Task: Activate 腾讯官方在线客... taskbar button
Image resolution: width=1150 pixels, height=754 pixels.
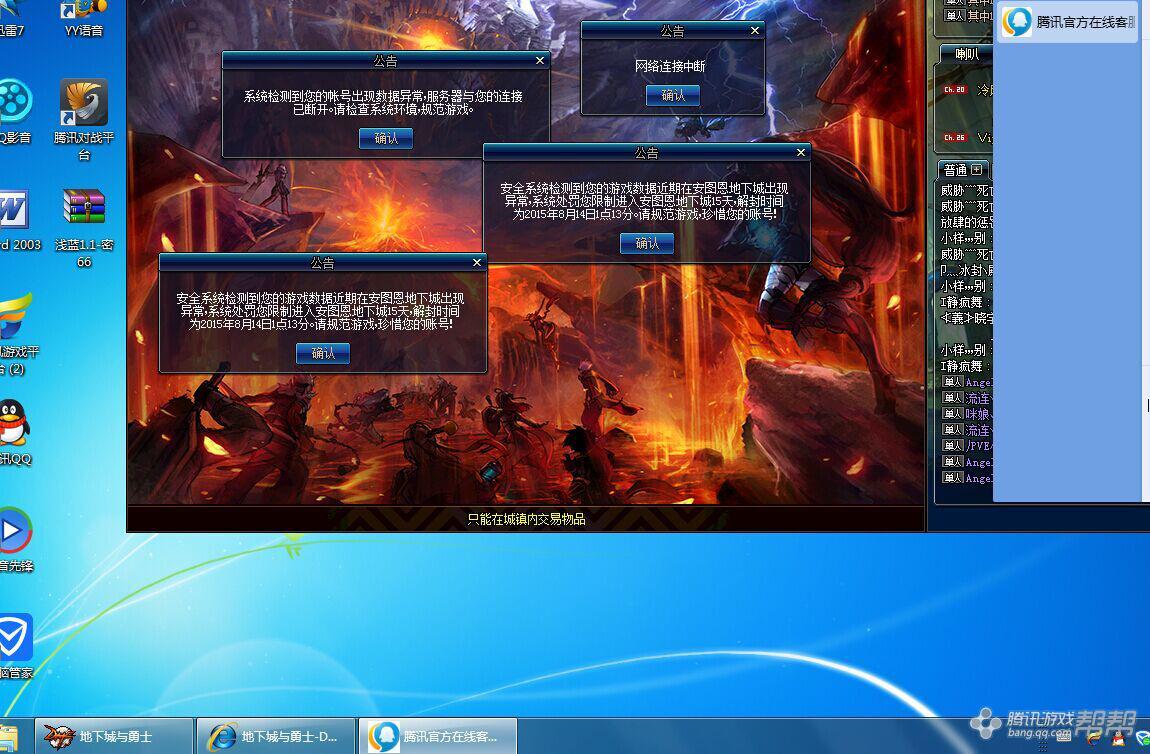Action: (438, 736)
